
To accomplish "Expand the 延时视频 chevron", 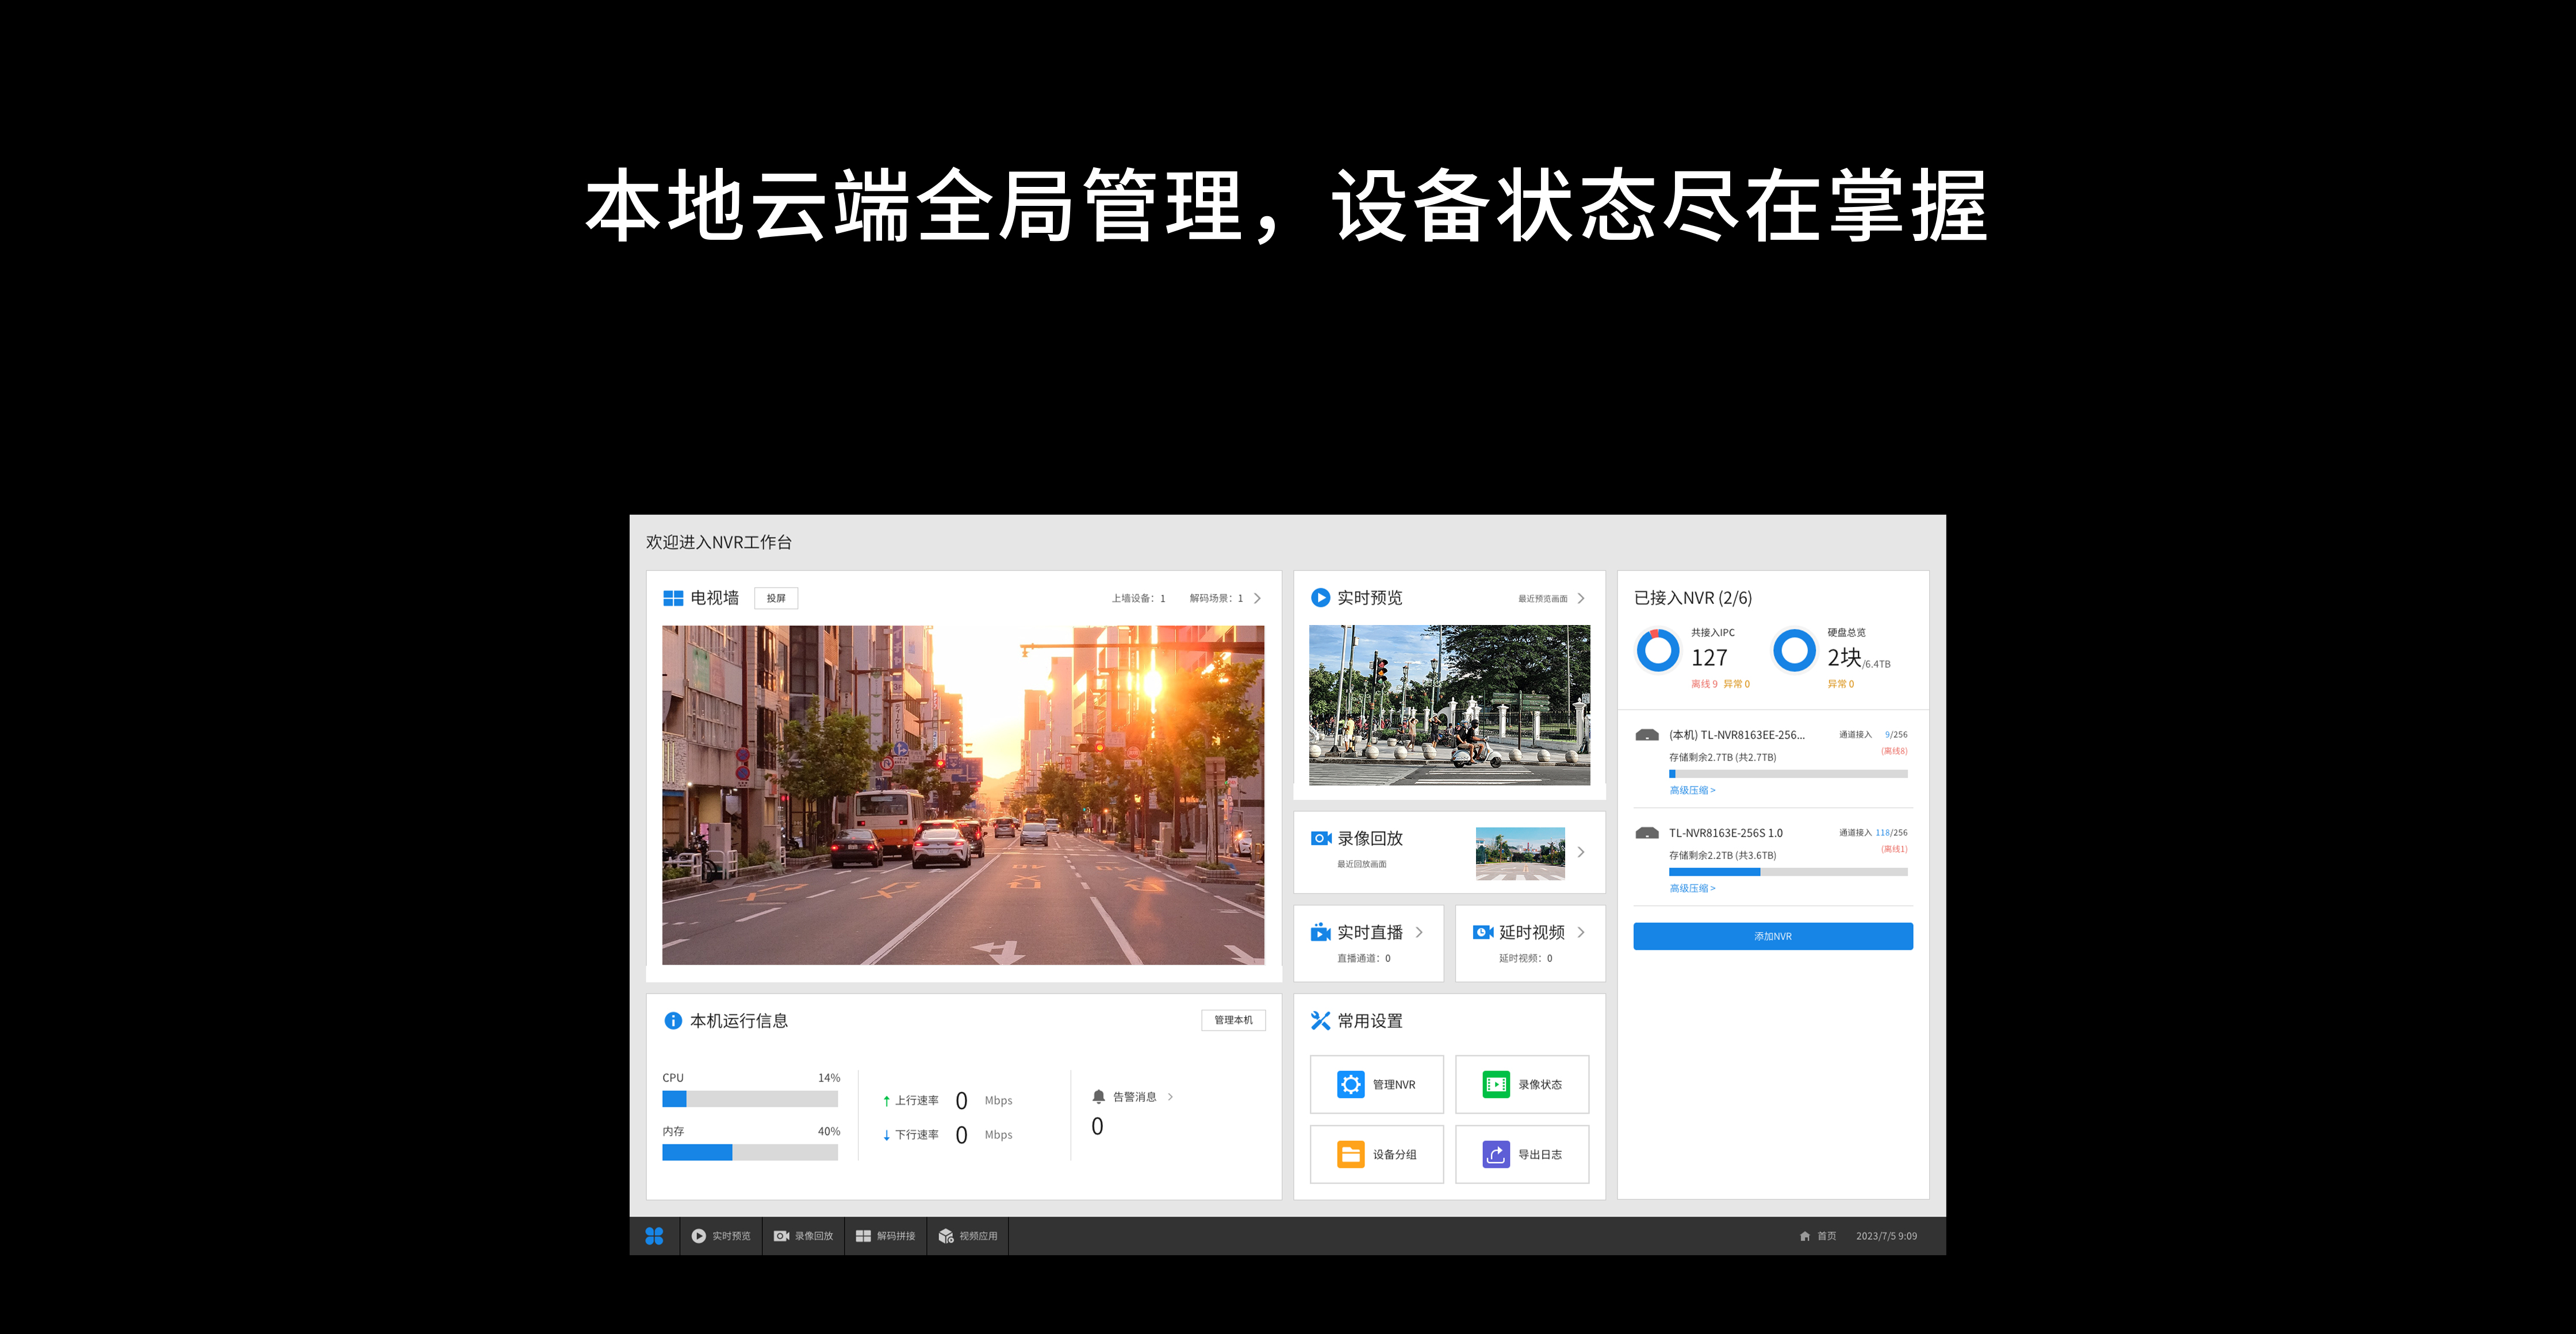I will tap(1580, 932).
